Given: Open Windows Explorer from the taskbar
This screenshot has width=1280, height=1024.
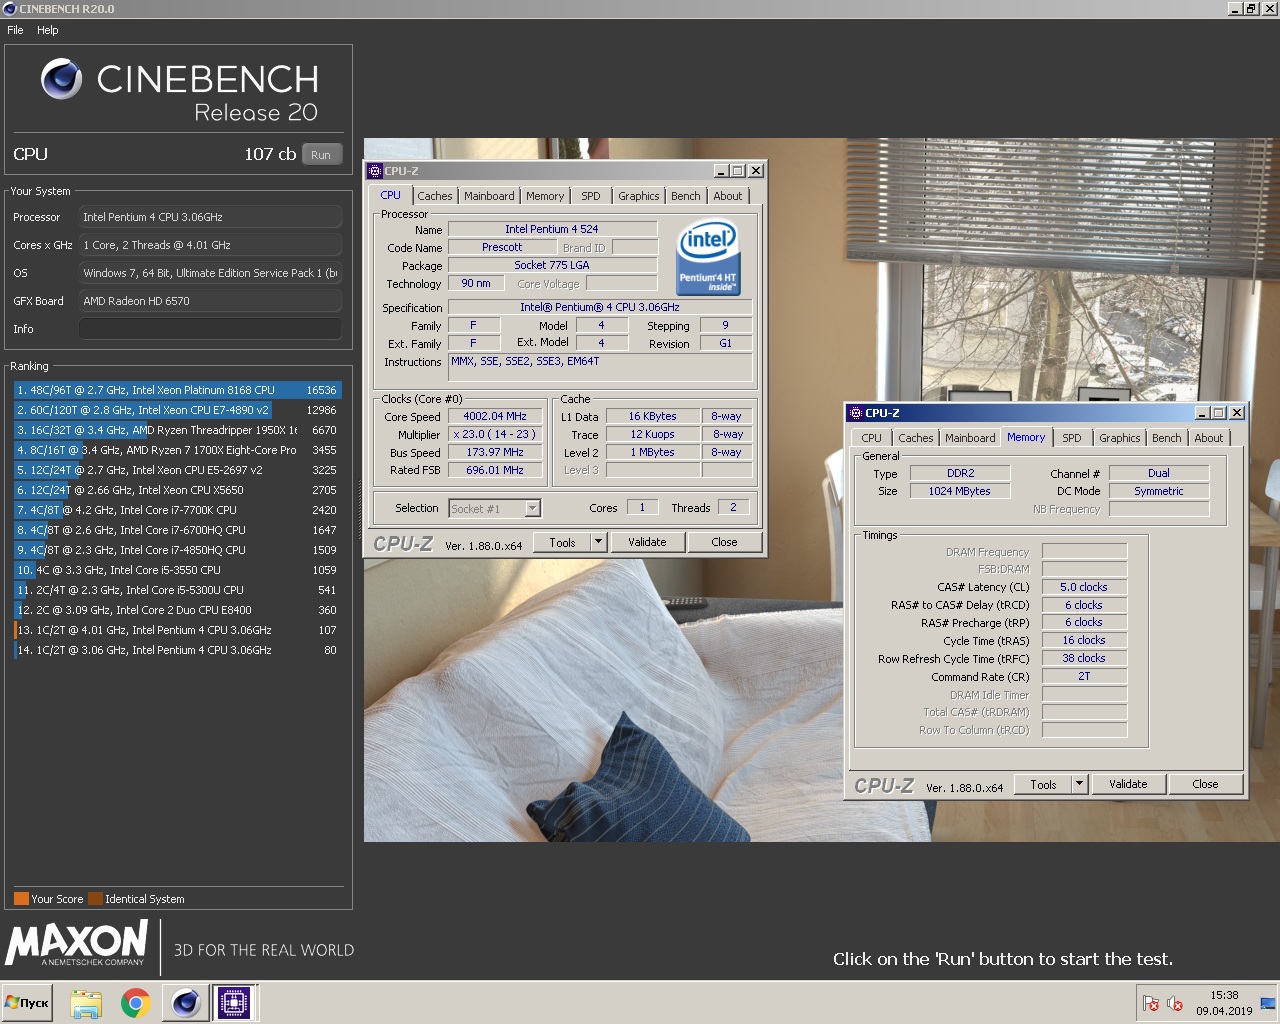Looking at the screenshot, I should [86, 1003].
